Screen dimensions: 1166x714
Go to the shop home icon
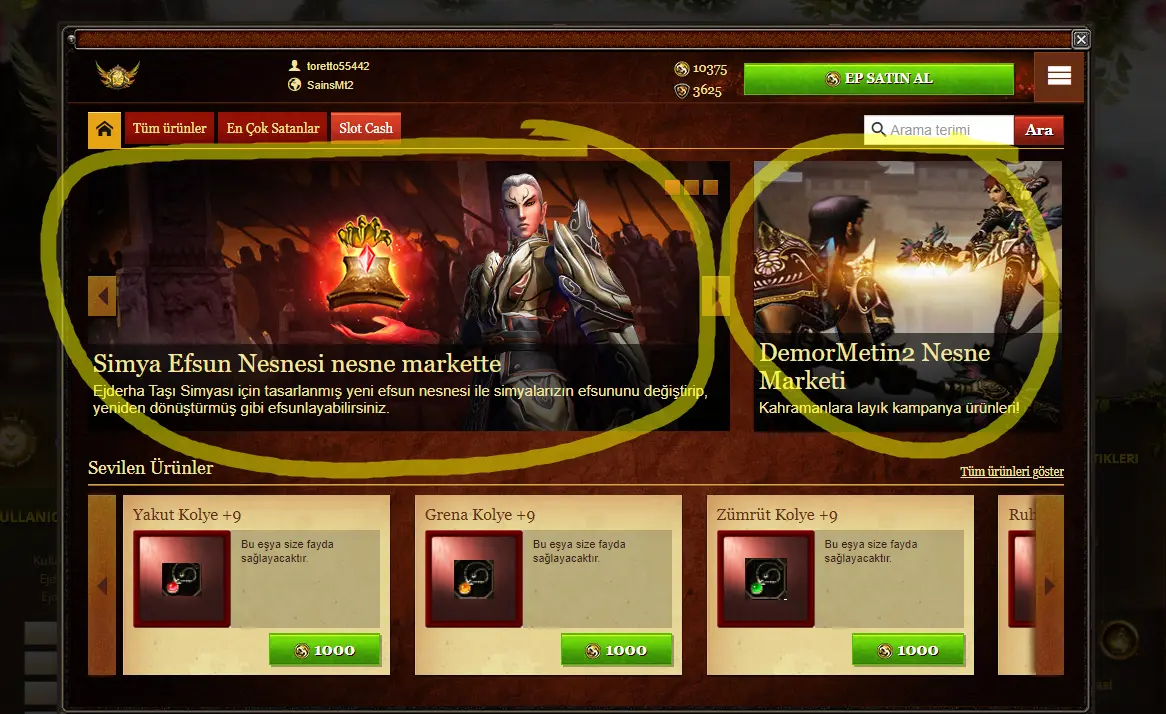tap(104, 129)
